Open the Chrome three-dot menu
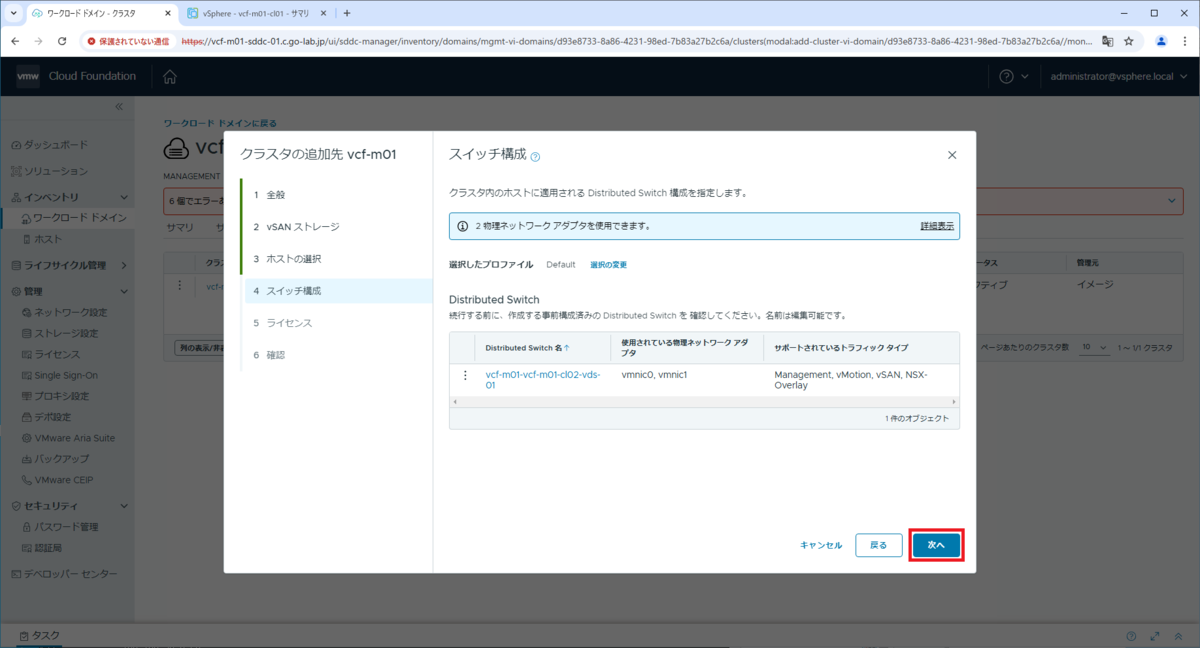Screen dimensions: 1200x648 1185,41
